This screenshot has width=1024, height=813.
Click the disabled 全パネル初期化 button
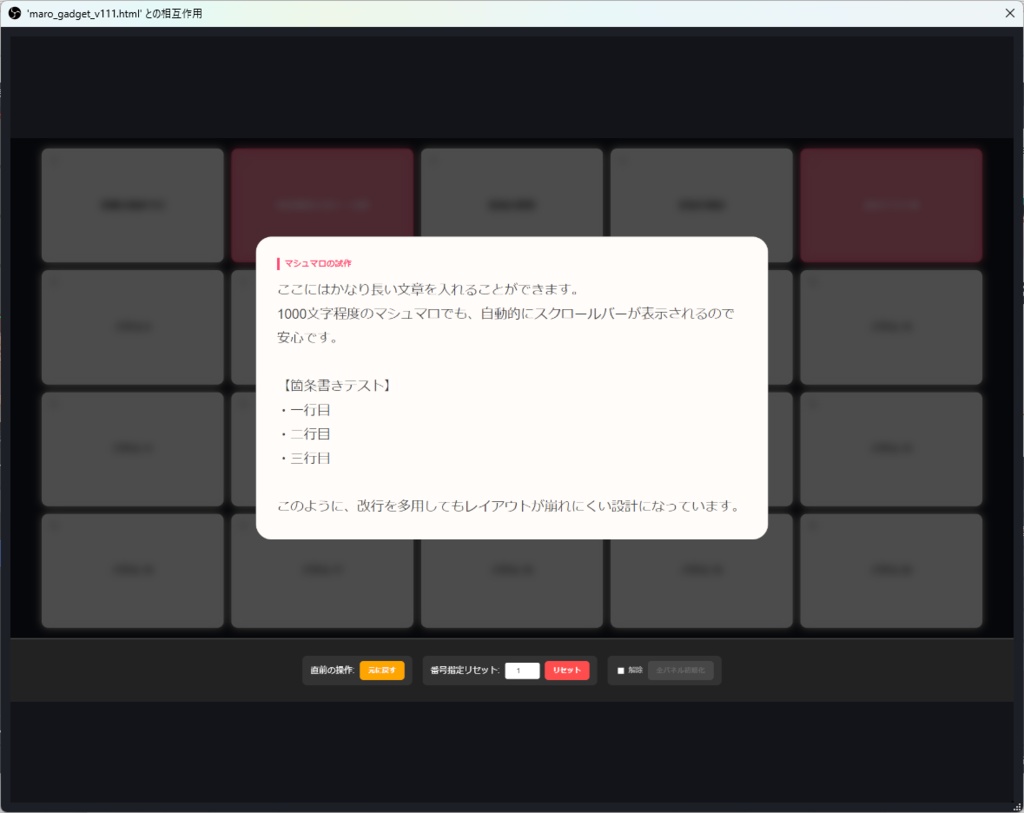[681, 670]
